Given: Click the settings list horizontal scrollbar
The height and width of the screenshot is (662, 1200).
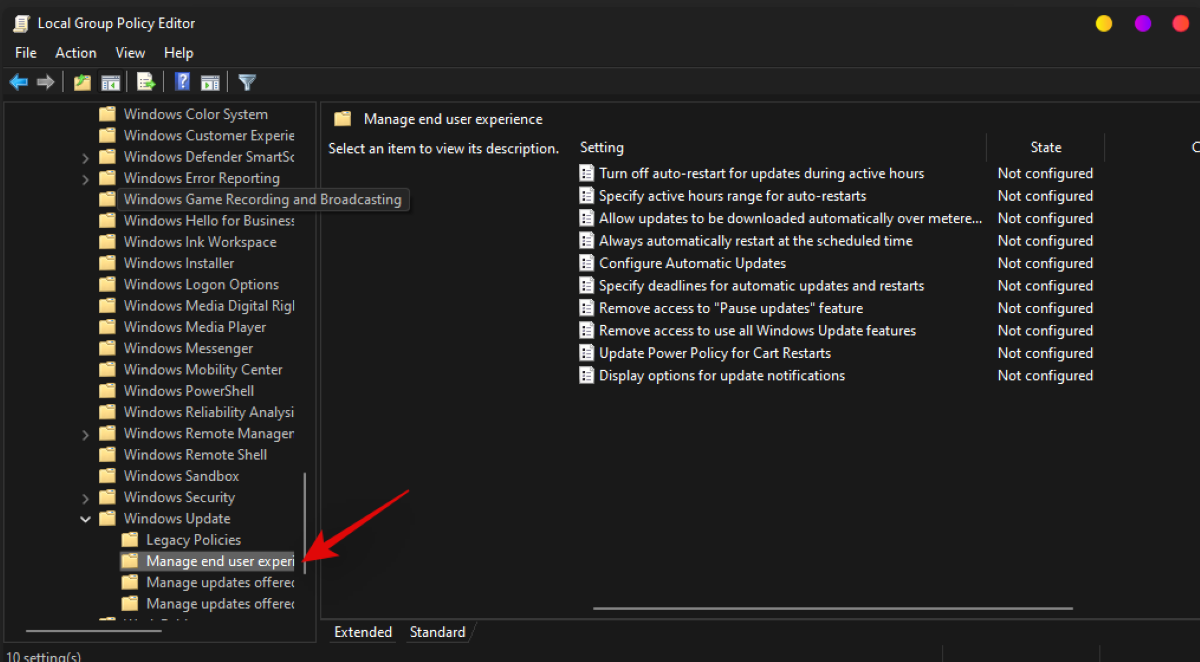Looking at the screenshot, I should (832, 608).
